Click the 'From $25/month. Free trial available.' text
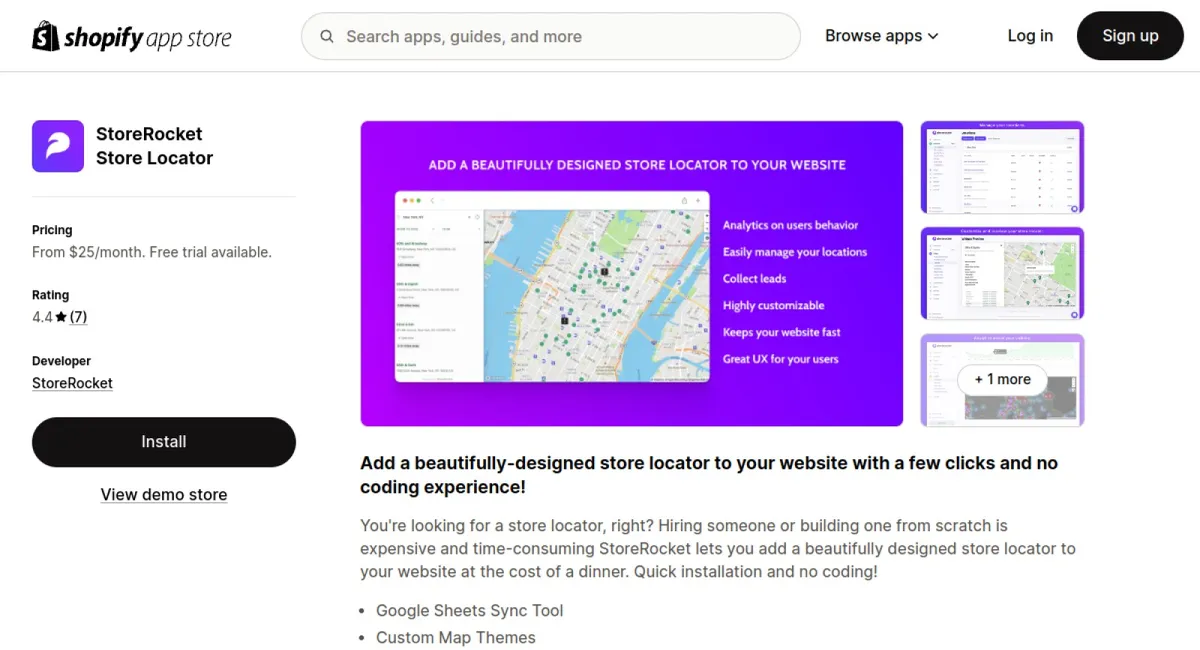This screenshot has width=1200, height=650. click(152, 252)
